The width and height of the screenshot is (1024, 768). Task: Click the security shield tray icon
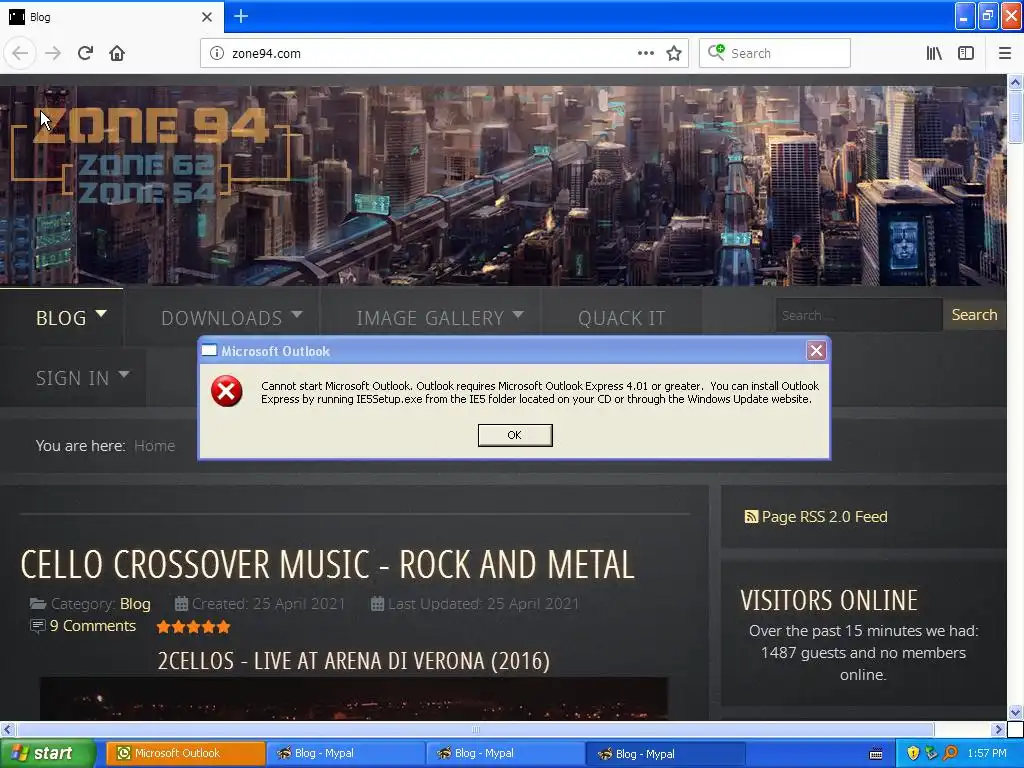tap(913, 753)
